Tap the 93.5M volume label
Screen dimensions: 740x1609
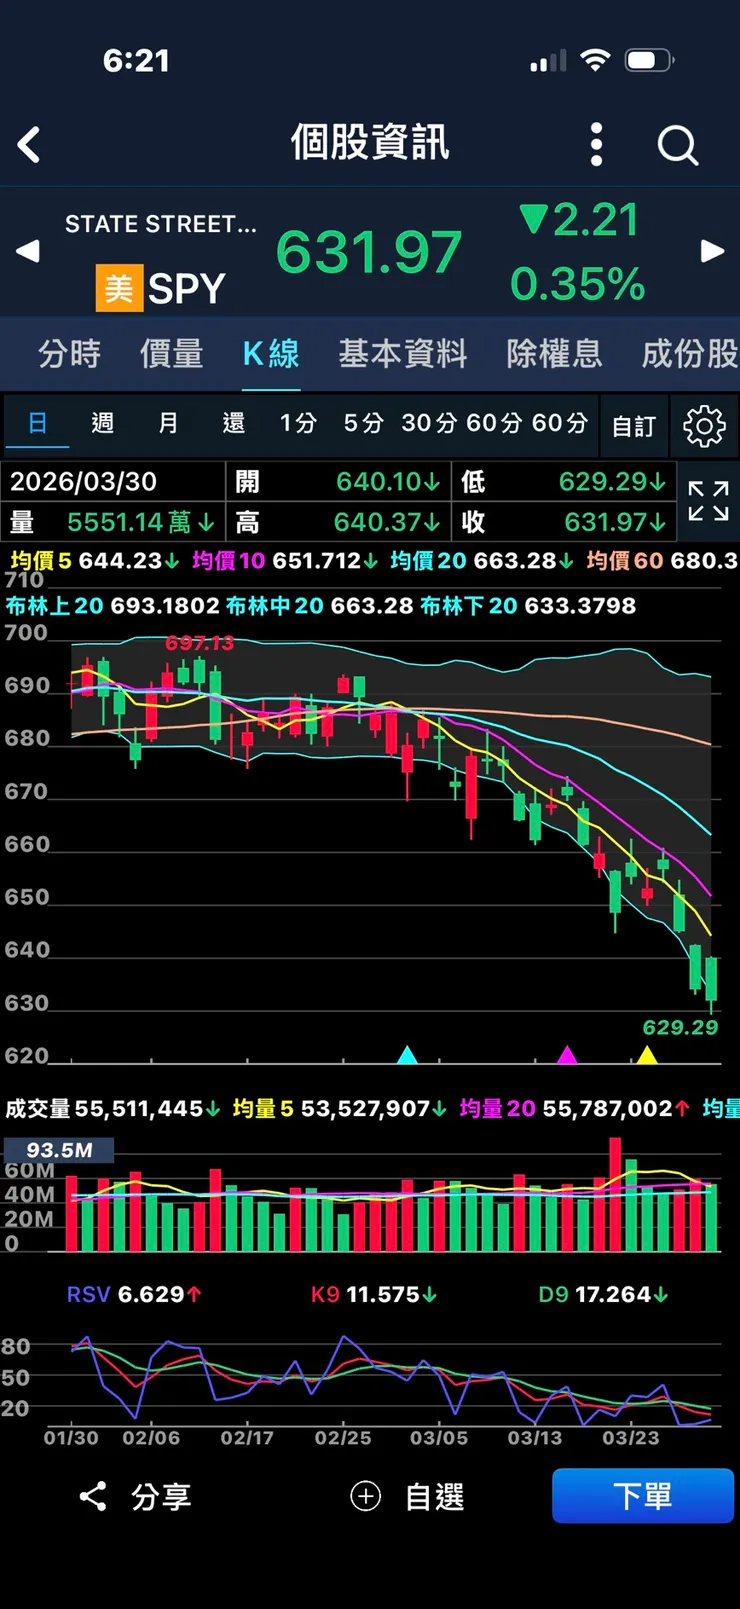(x=59, y=1150)
